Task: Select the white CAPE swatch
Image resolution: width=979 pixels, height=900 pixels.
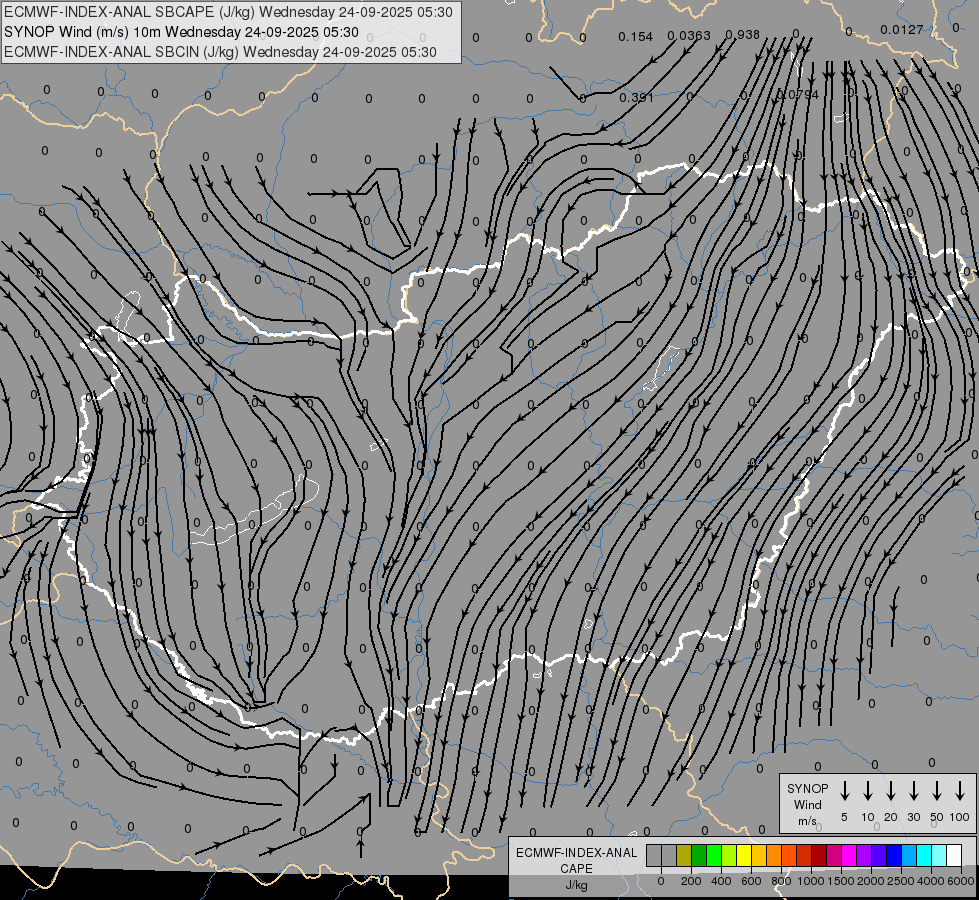Action: point(953,855)
